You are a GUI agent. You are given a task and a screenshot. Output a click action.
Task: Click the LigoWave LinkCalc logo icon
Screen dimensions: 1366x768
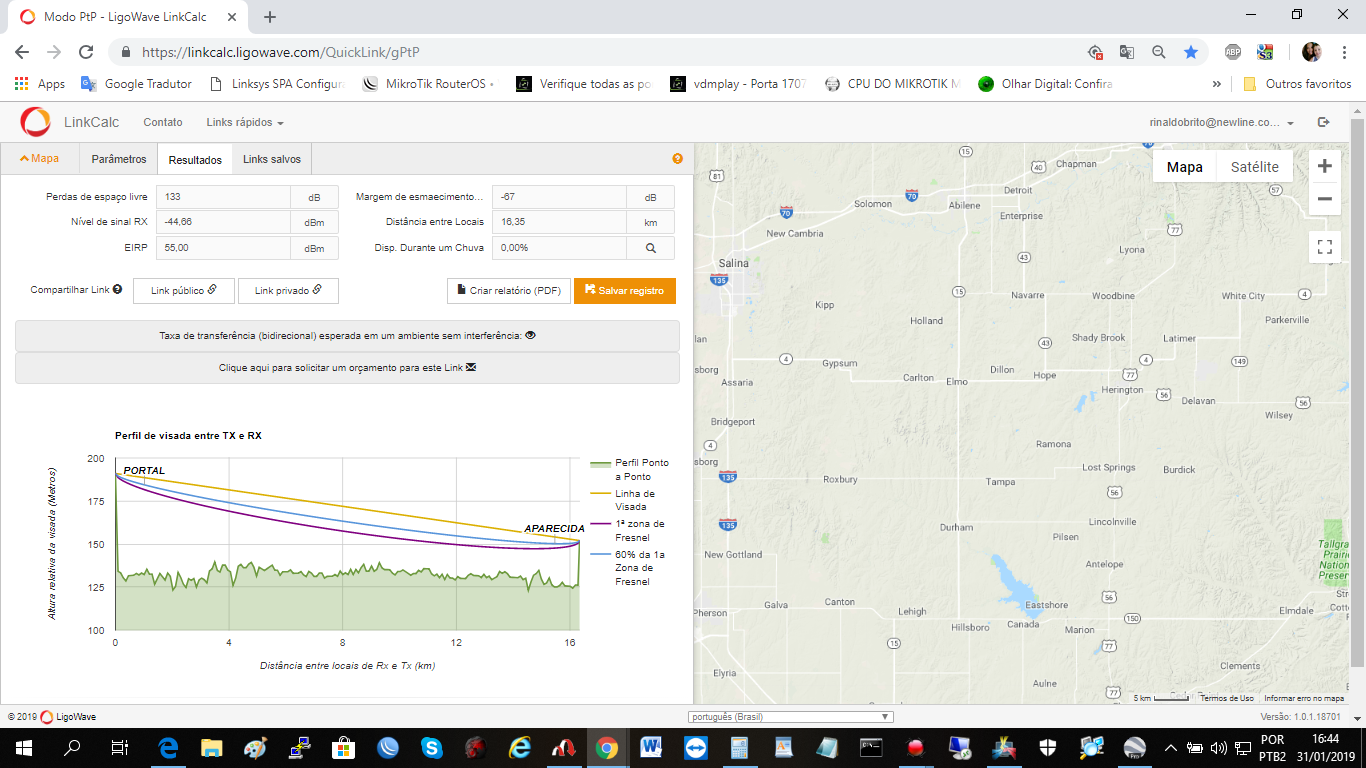[x=35, y=122]
